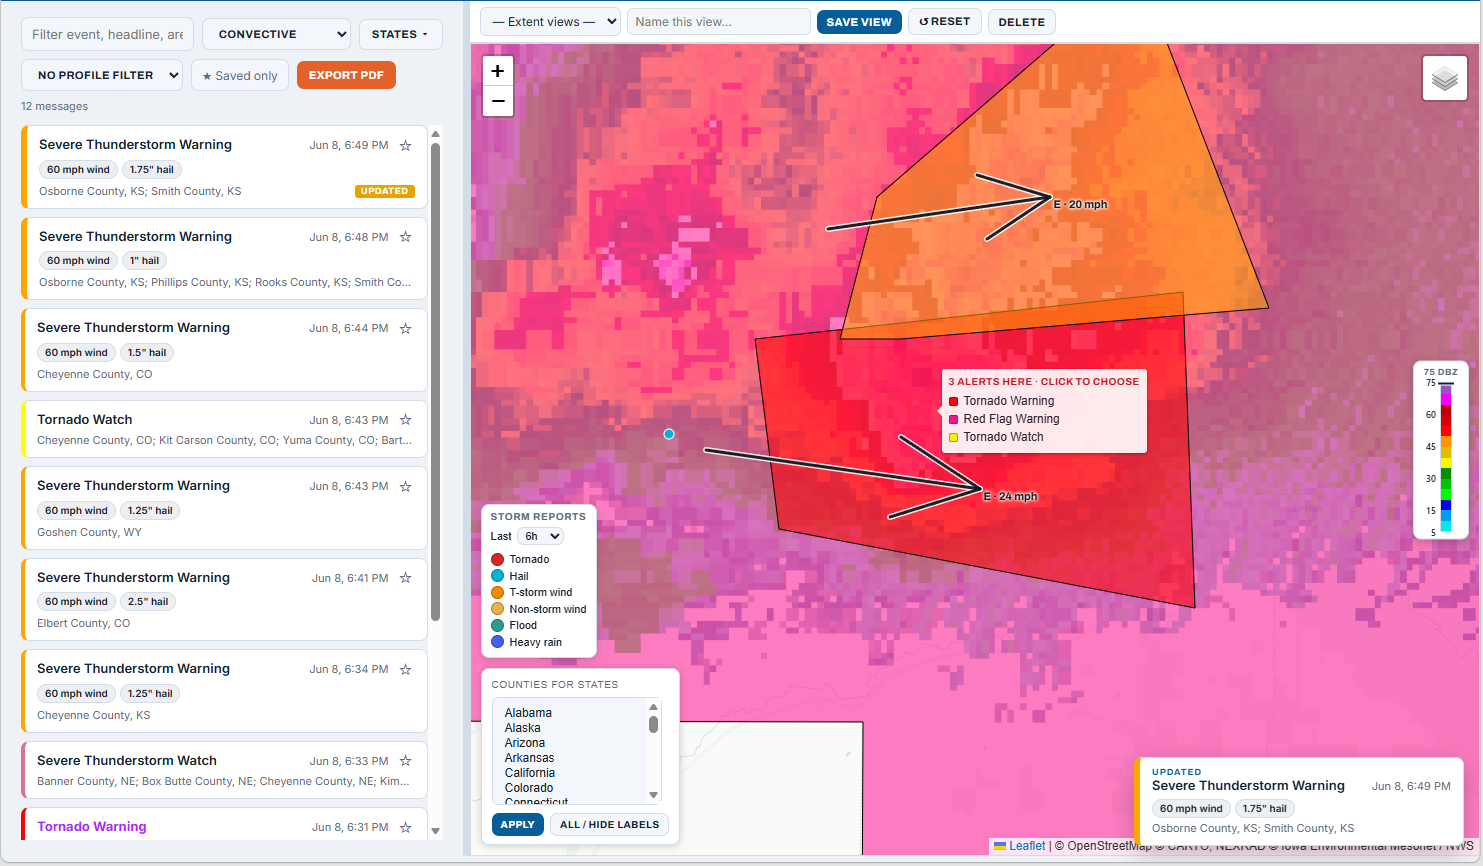
Task: Choose Red Flag Warning in the alerts popup
Action: pos(1011,419)
